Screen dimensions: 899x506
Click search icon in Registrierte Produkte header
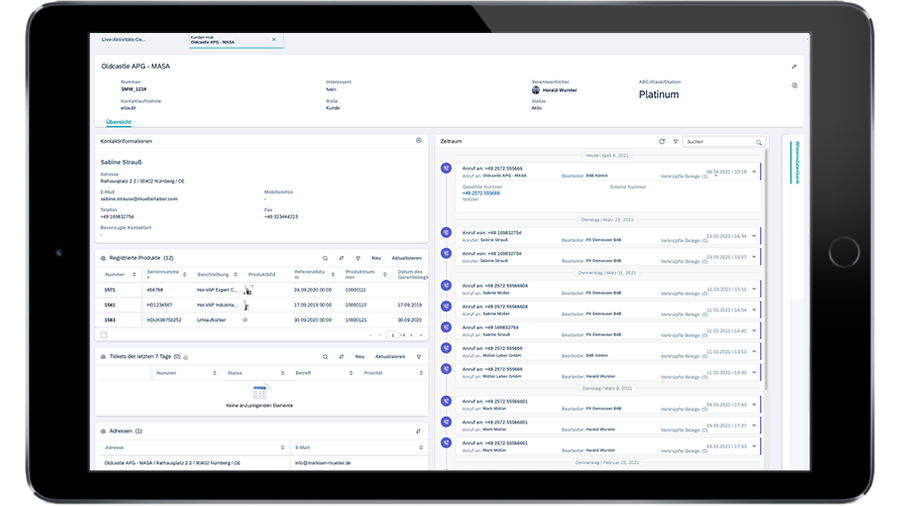[x=325, y=257]
